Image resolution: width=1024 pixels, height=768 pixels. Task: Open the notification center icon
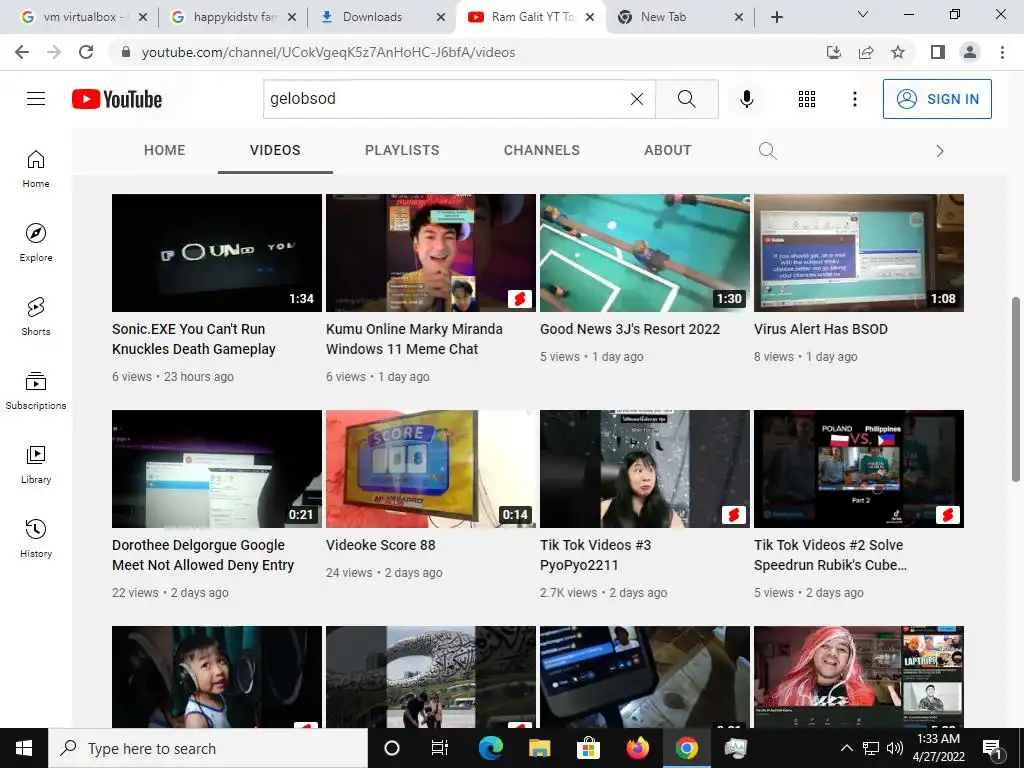[993, 748]
